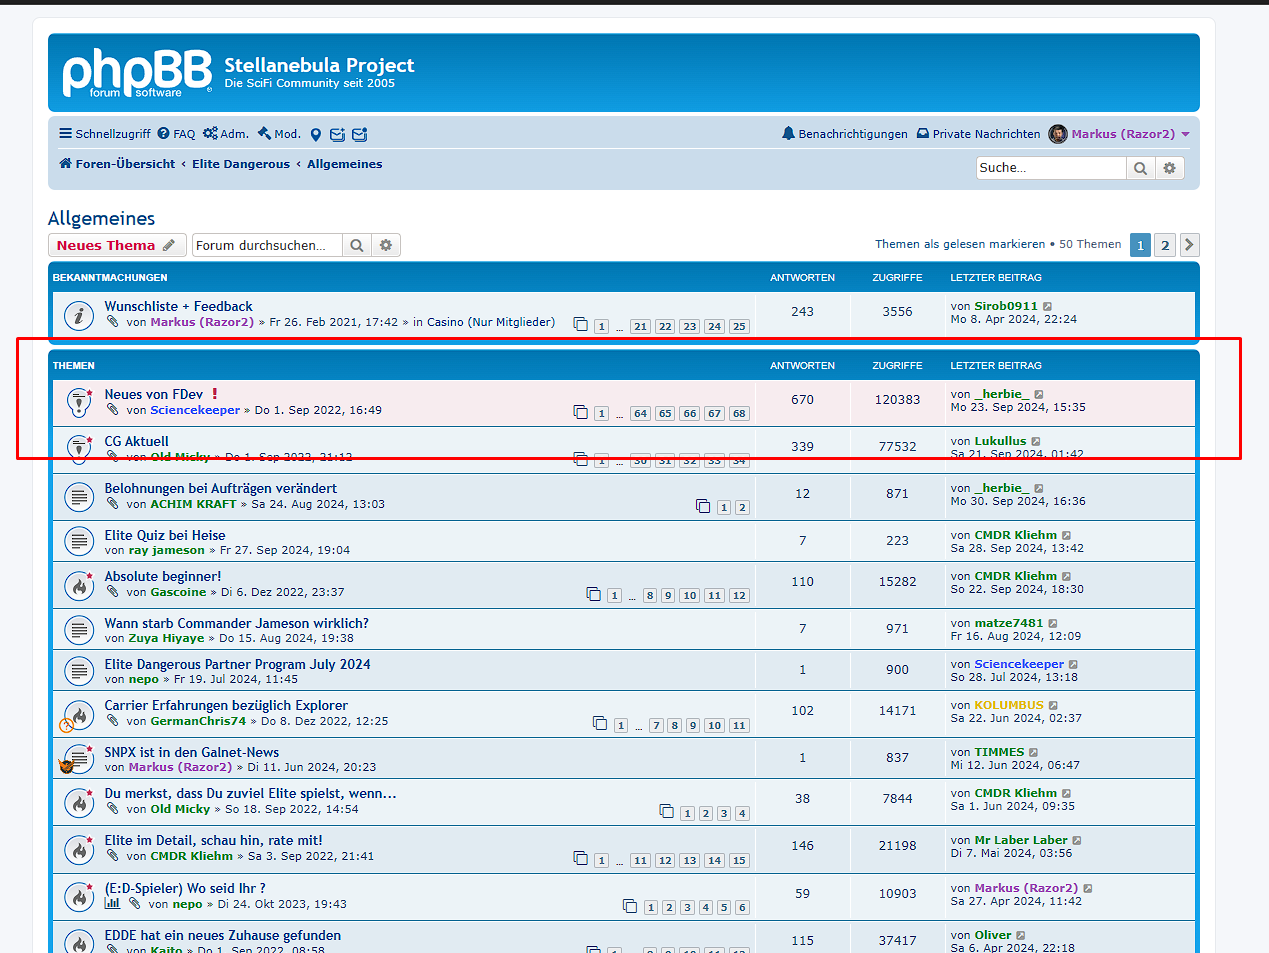
Task: Open ray jameson profile
Action: 166,550
